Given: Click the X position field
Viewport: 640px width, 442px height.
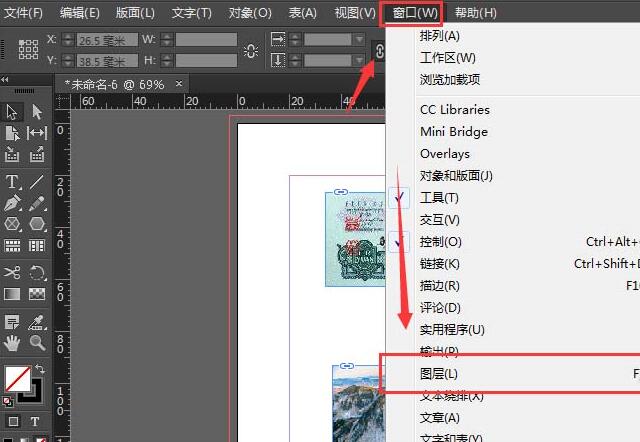Looking at the screenshot, I should click(x=107, y=40).
